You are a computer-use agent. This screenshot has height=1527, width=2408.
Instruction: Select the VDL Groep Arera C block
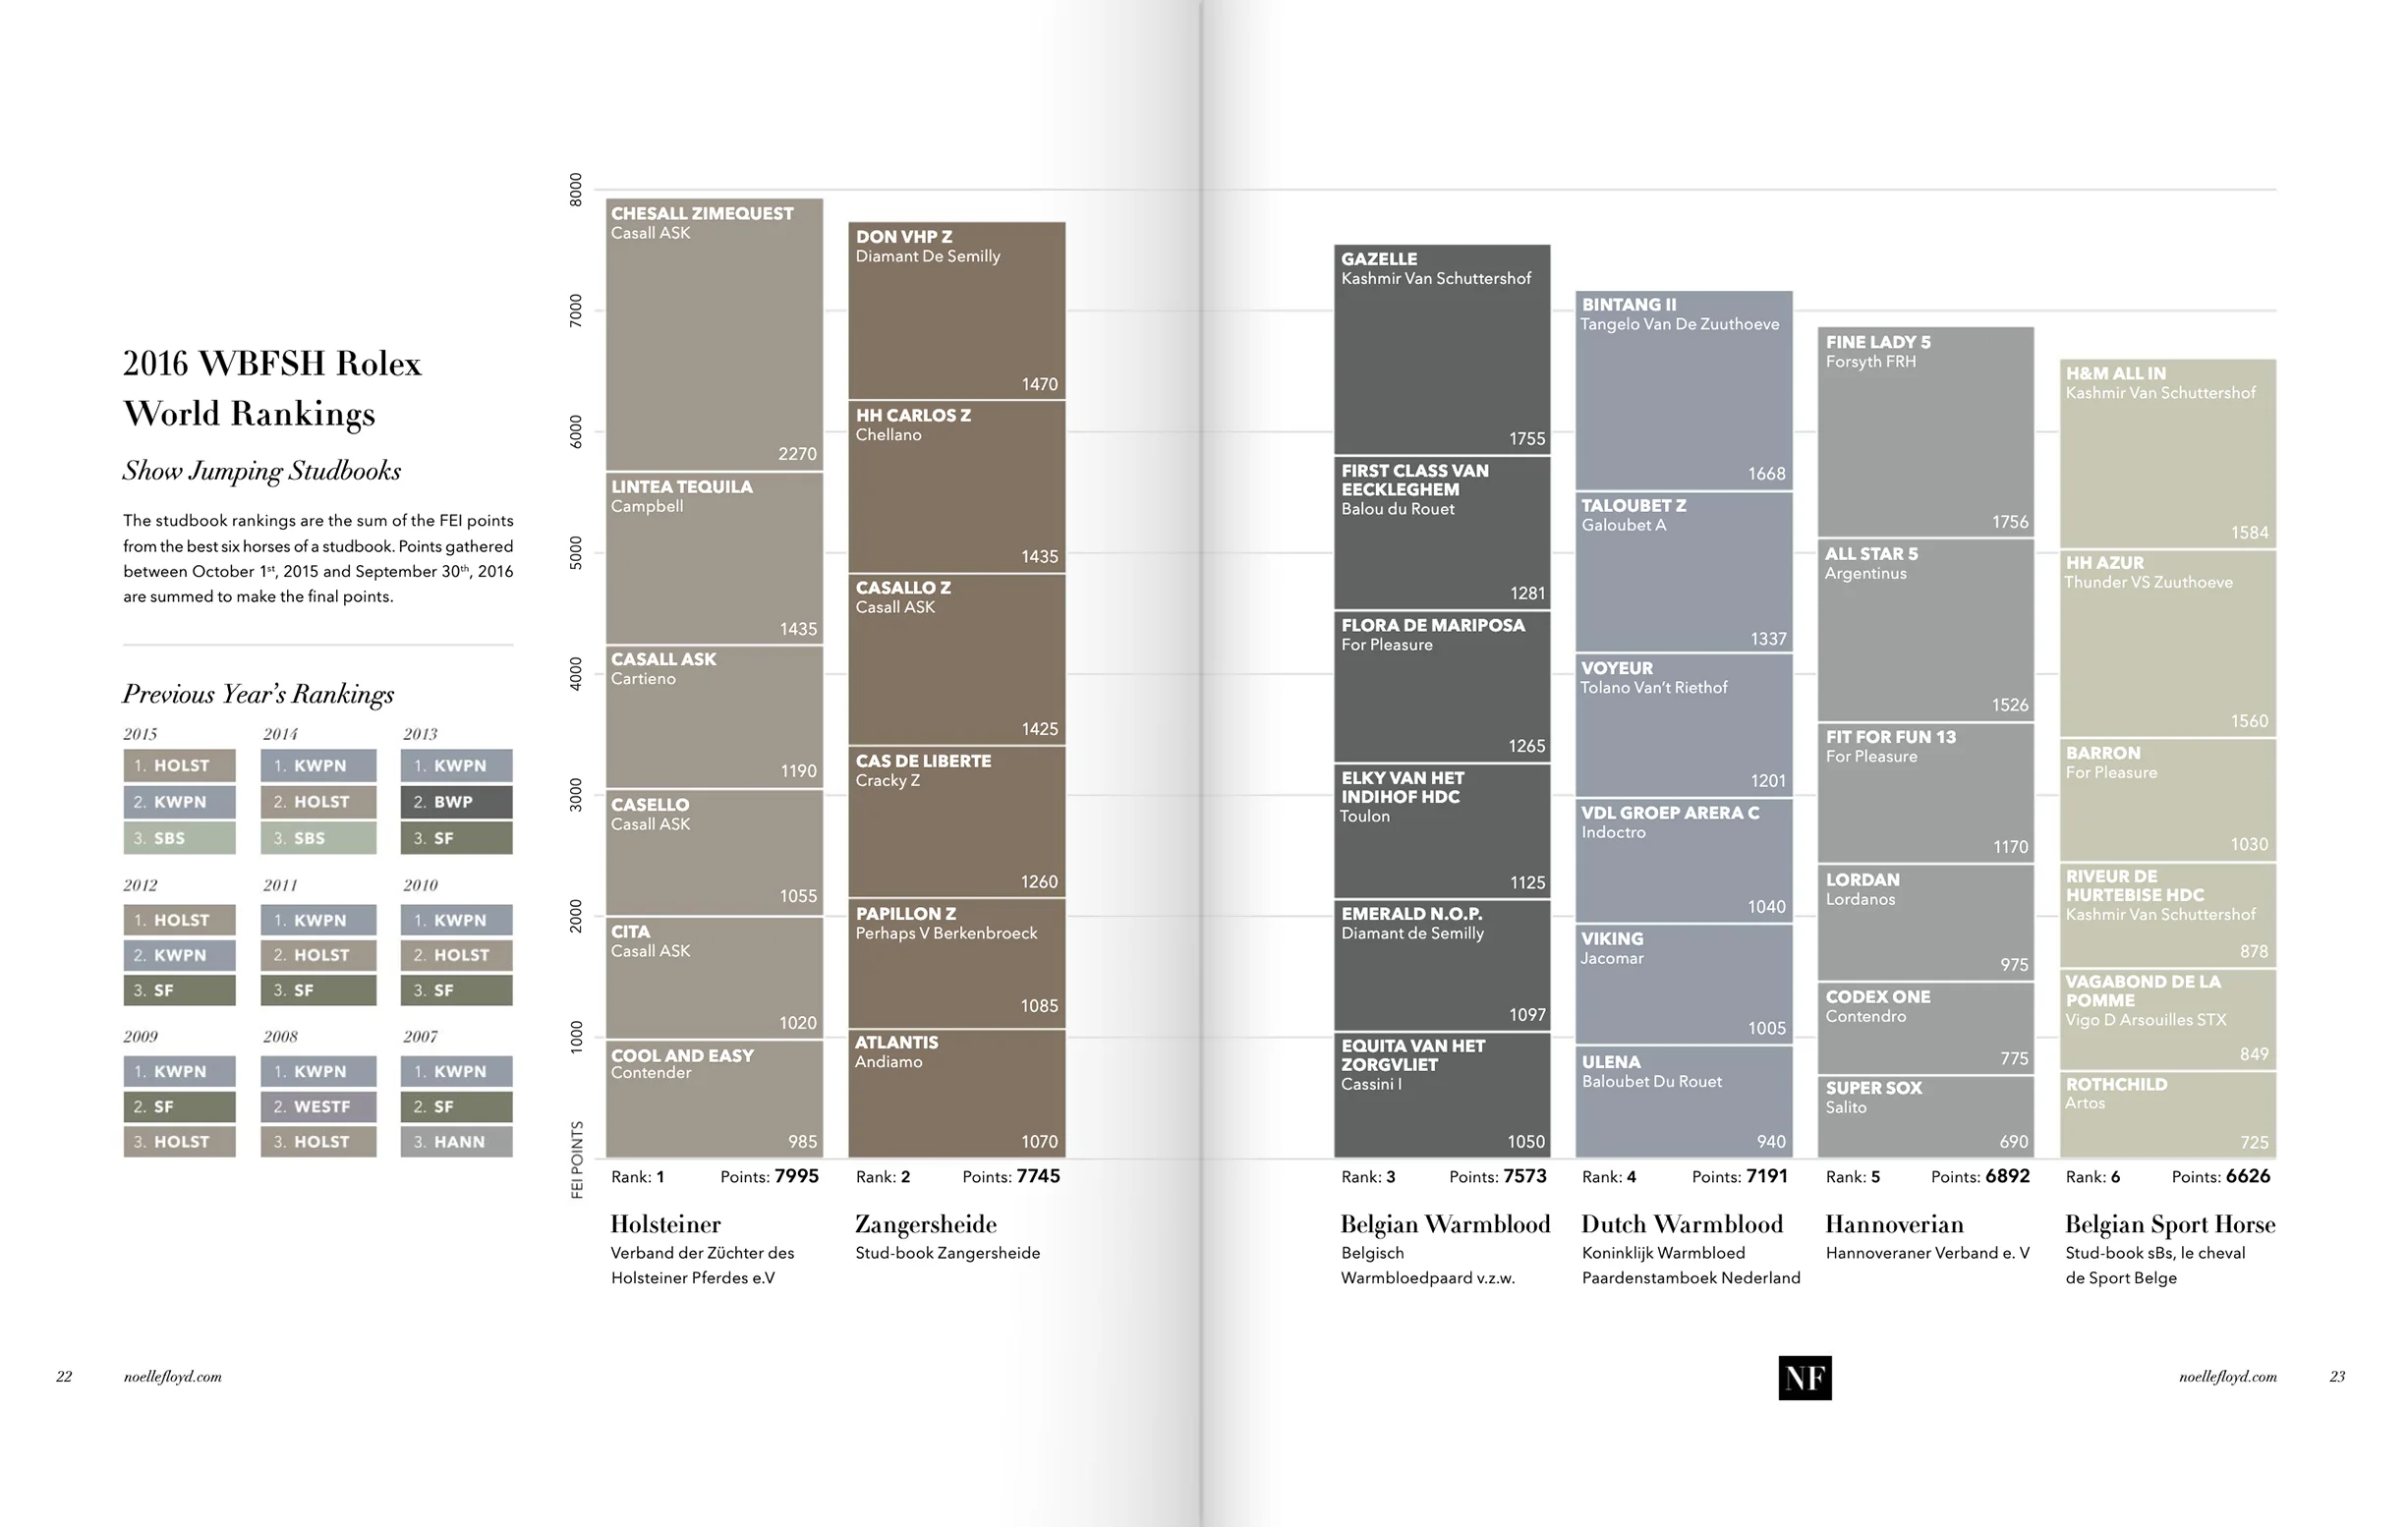[x=1684, y=860]
